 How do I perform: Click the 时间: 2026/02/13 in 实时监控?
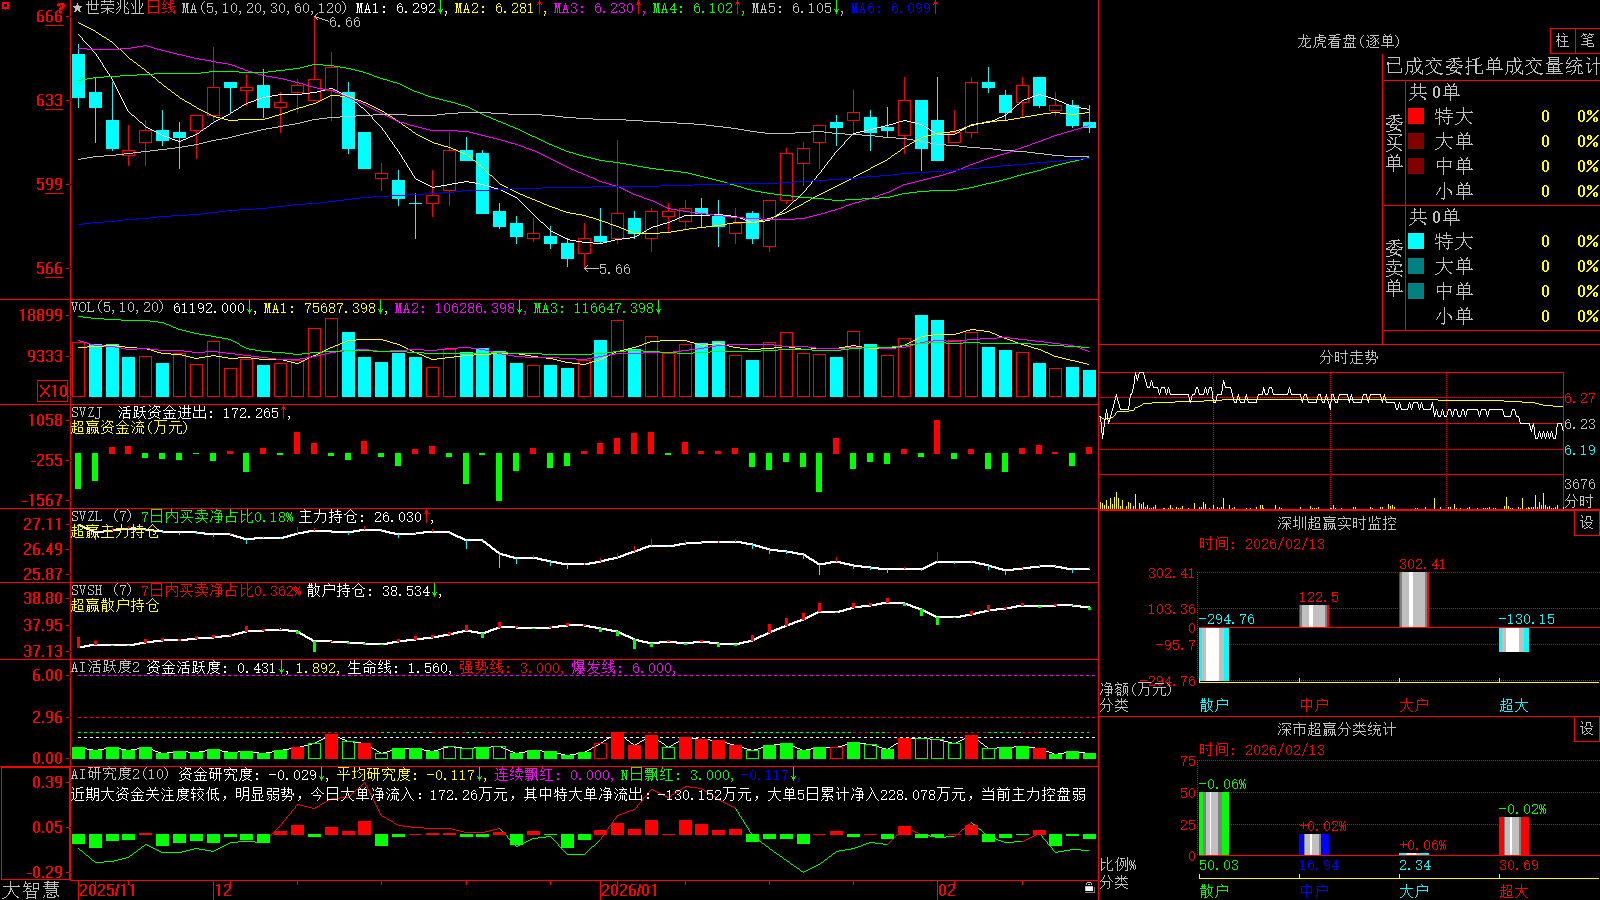1262,544
